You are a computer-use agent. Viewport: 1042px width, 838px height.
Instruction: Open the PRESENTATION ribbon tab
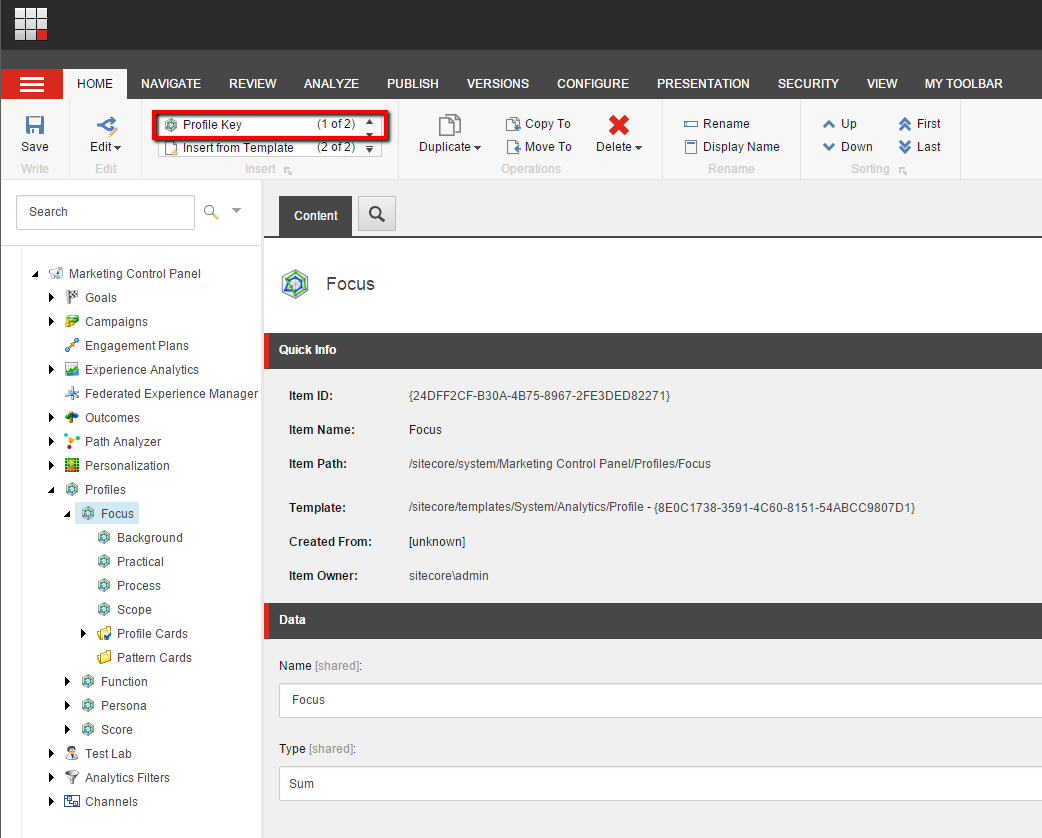pyautogui.click(x=703, y=84)
